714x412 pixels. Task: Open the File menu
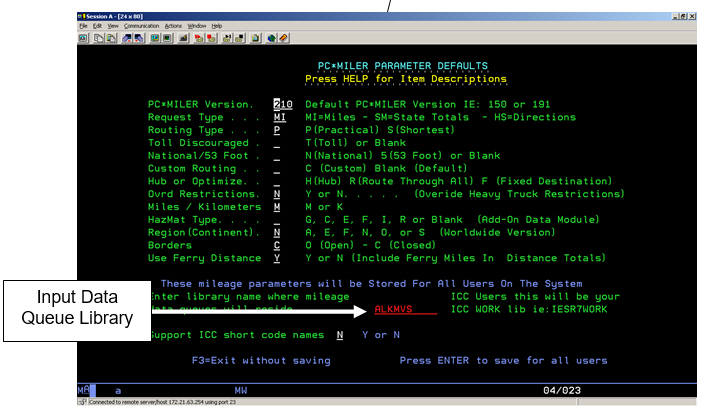[83, 26]
